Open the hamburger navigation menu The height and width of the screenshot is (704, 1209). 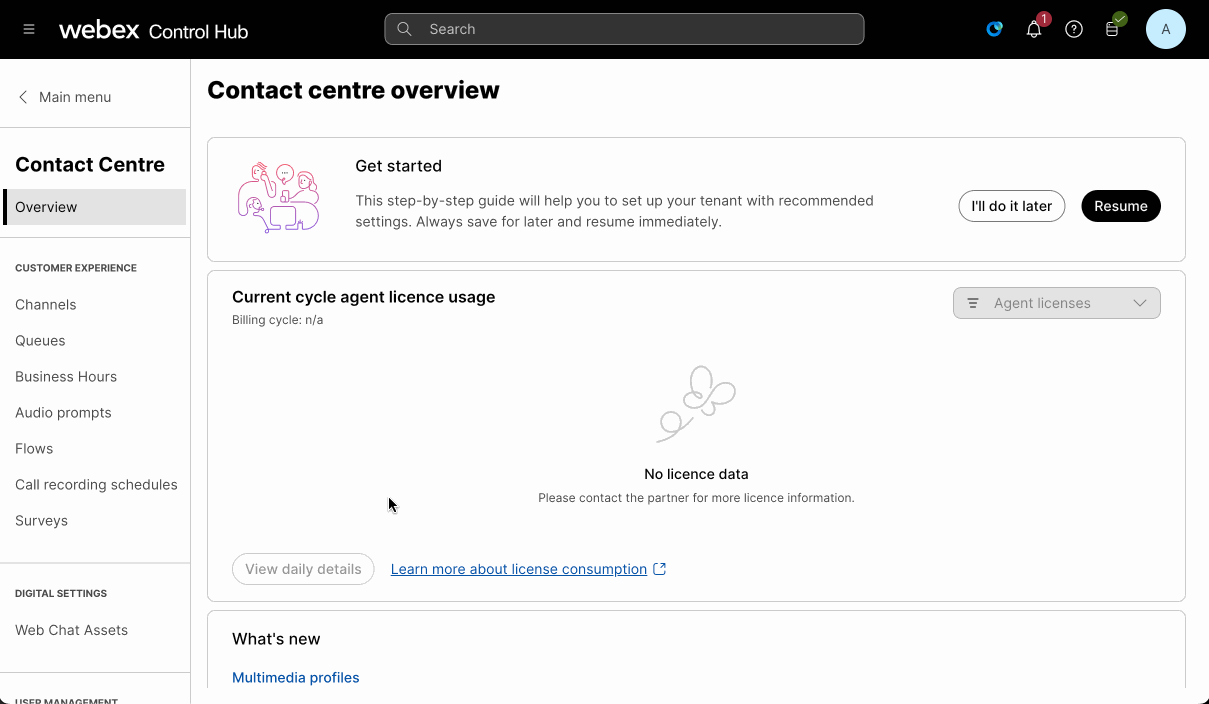pyautogui.click(x=29, y=29)
